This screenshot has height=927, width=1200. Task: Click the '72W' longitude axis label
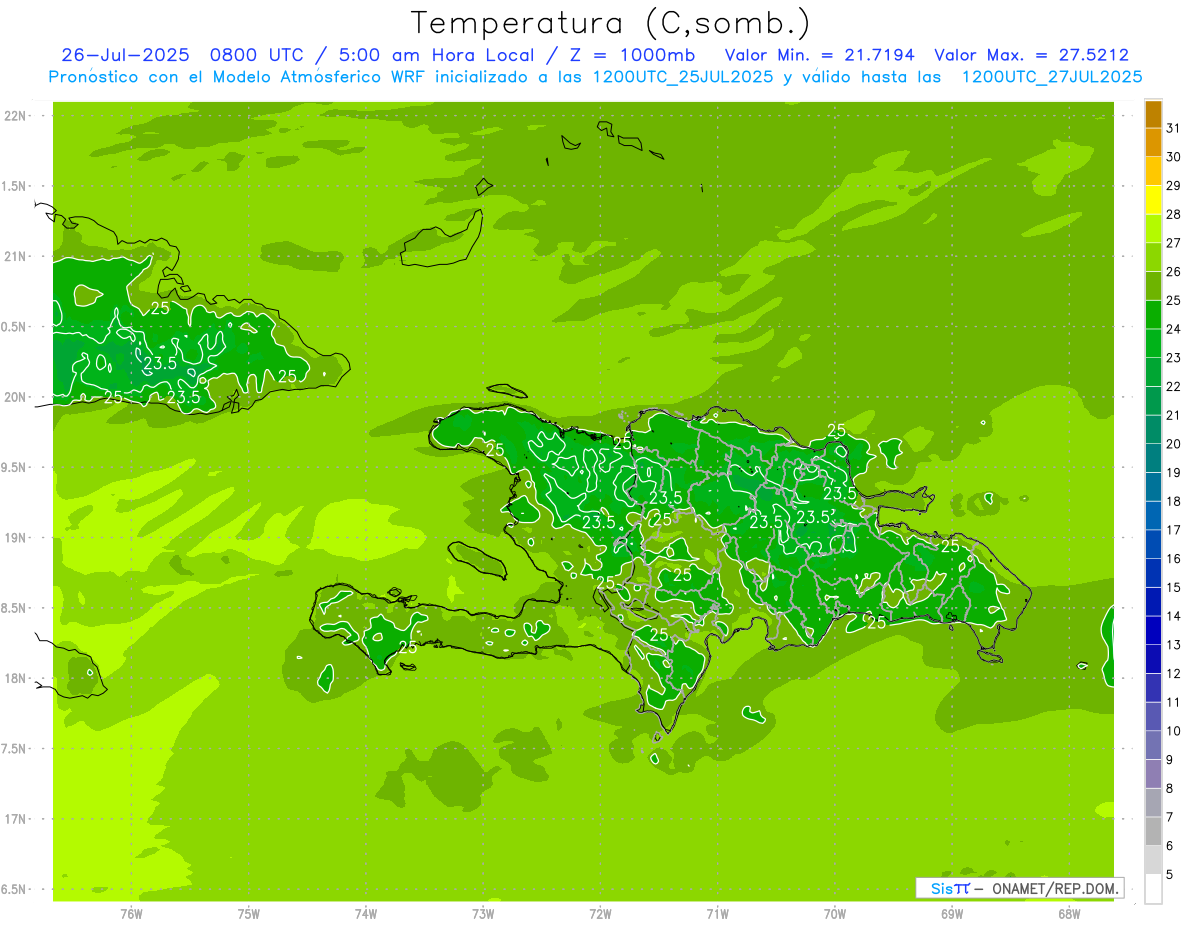pyautogui.click(x=600, y=914)
